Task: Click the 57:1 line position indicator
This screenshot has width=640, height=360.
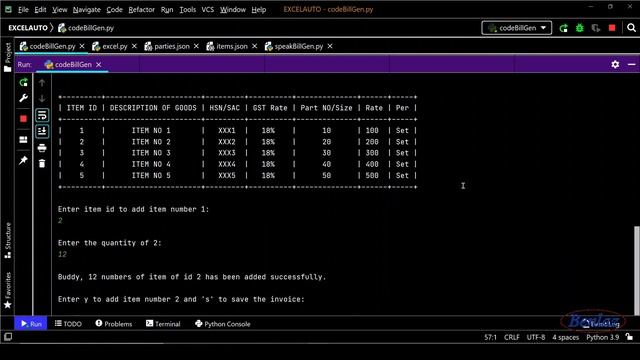Action: click(490, 337)
